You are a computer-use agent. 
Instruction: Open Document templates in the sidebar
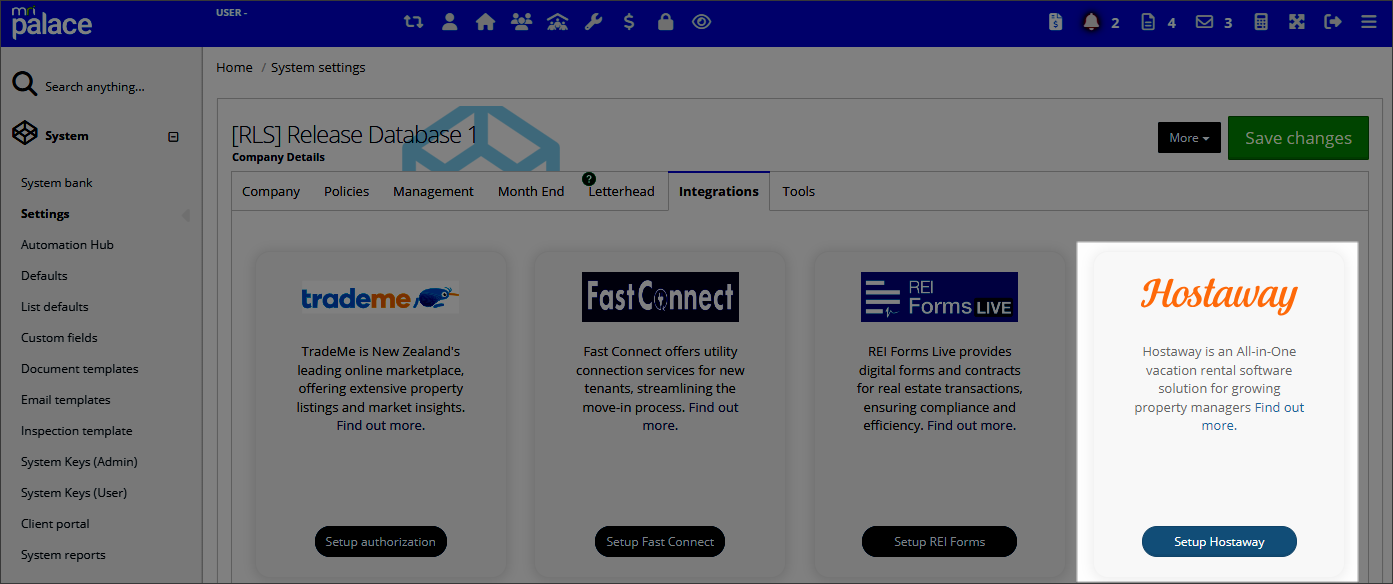[x=80, y=369]
